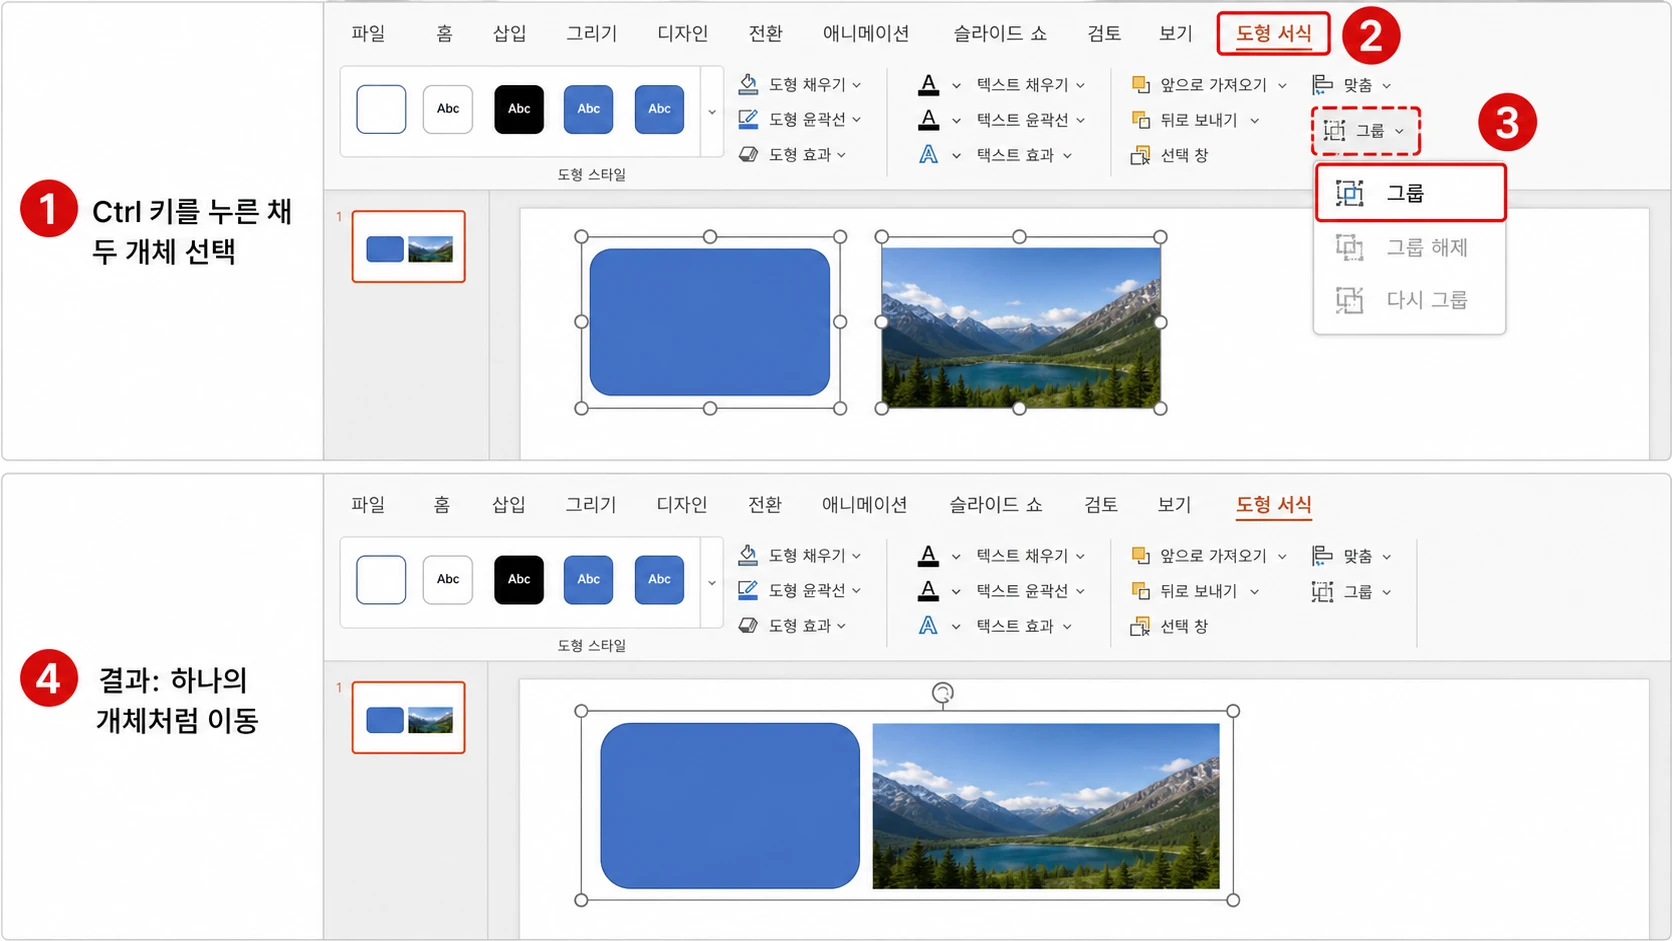The image size is (1672, 941).
Task: Apply the black Abc shape style in lower ribbon
Action: [x=519, y=580]
